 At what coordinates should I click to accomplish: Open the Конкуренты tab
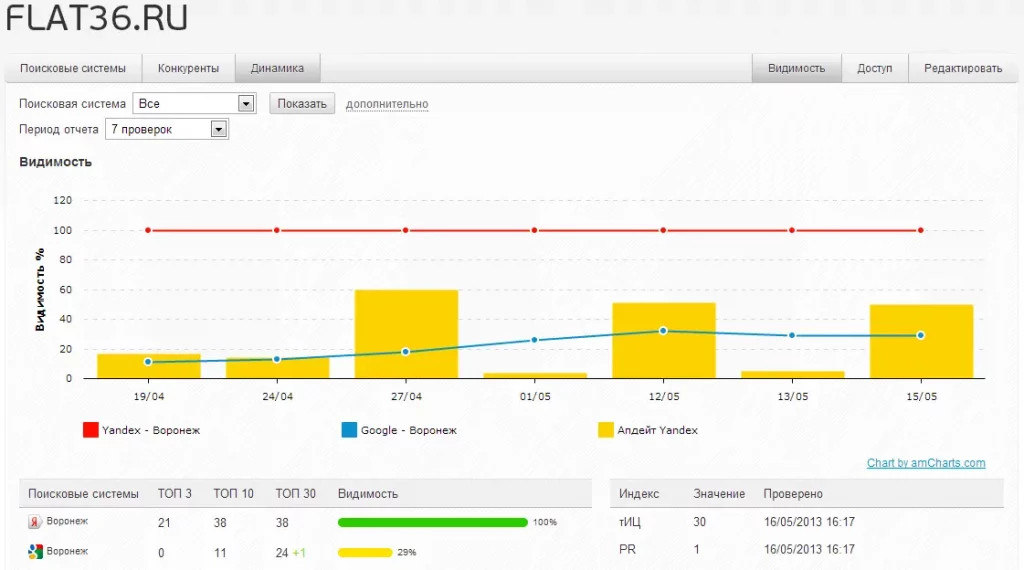click(x=188, y=68)
